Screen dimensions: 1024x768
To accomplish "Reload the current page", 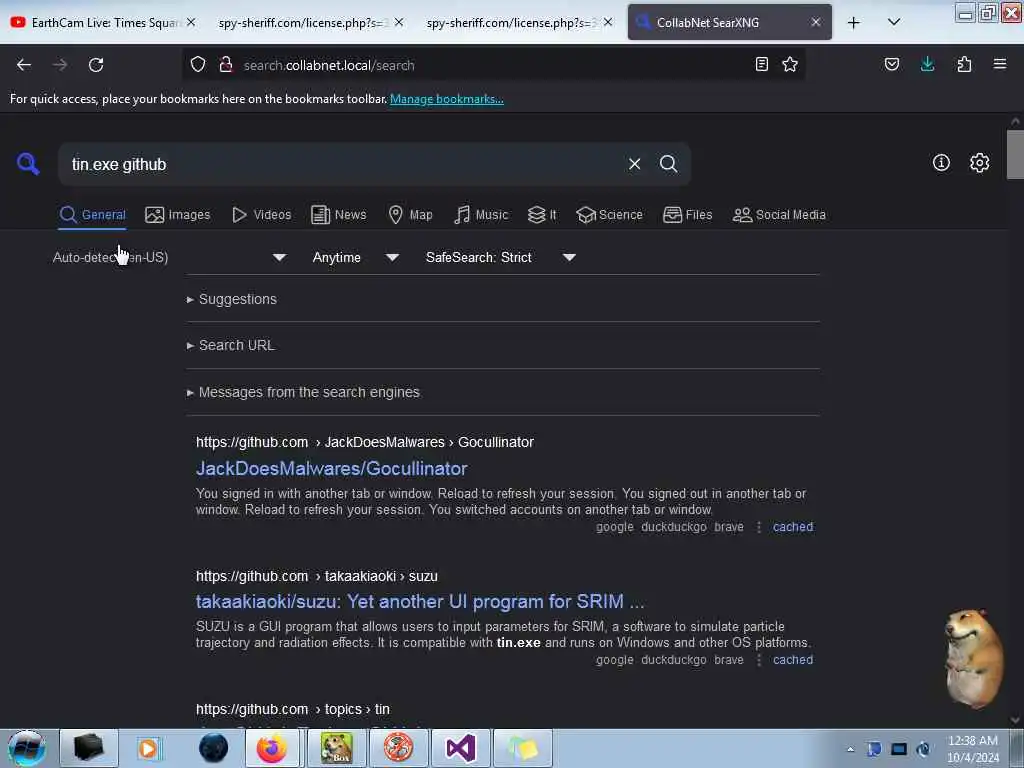I will (96, 65).
